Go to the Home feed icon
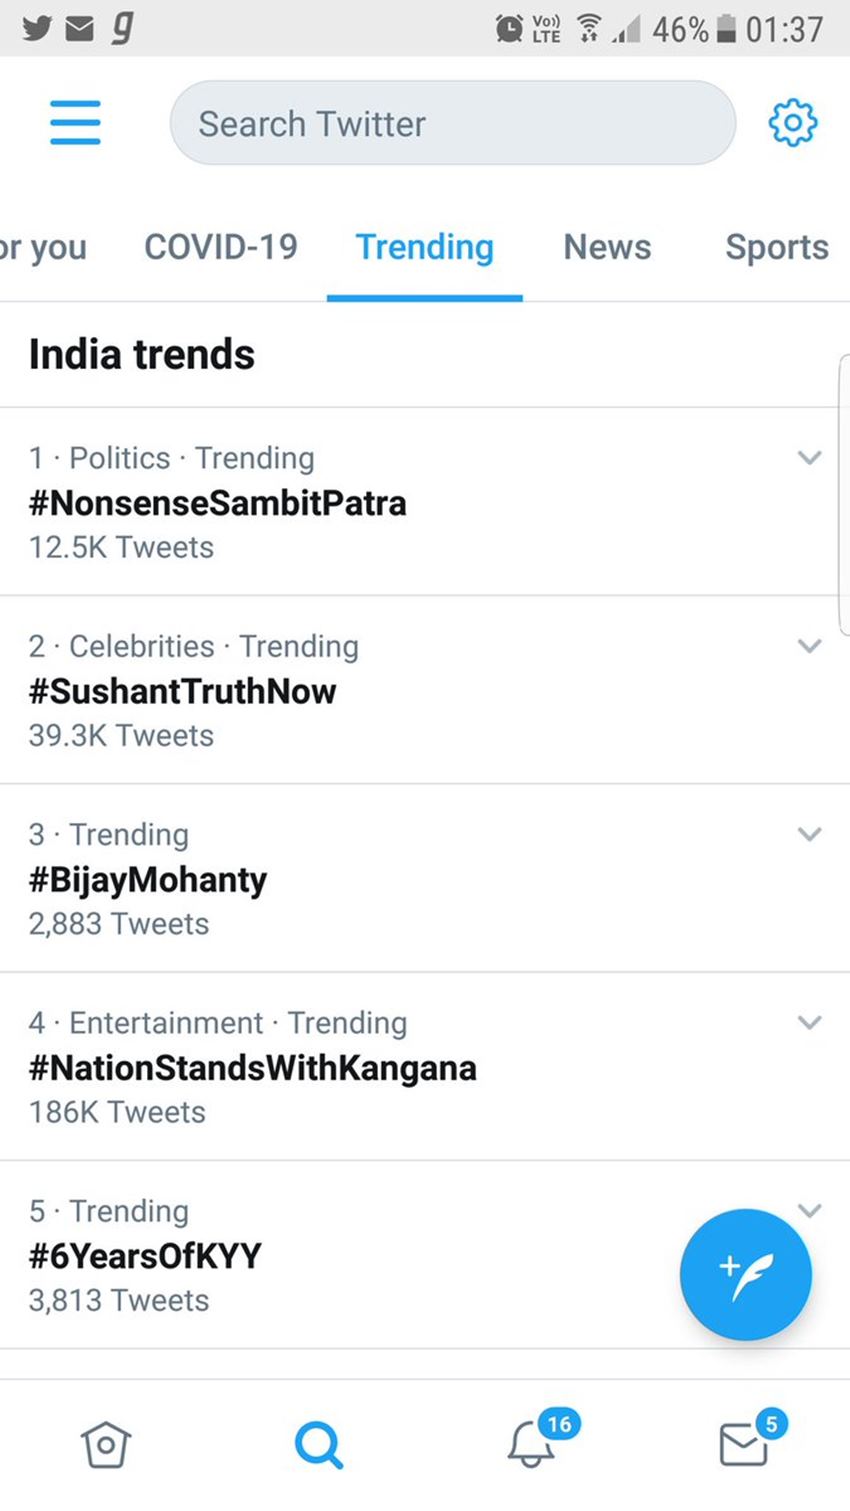Viewport: 850px width, 1511px height. tap(106, 1445)
